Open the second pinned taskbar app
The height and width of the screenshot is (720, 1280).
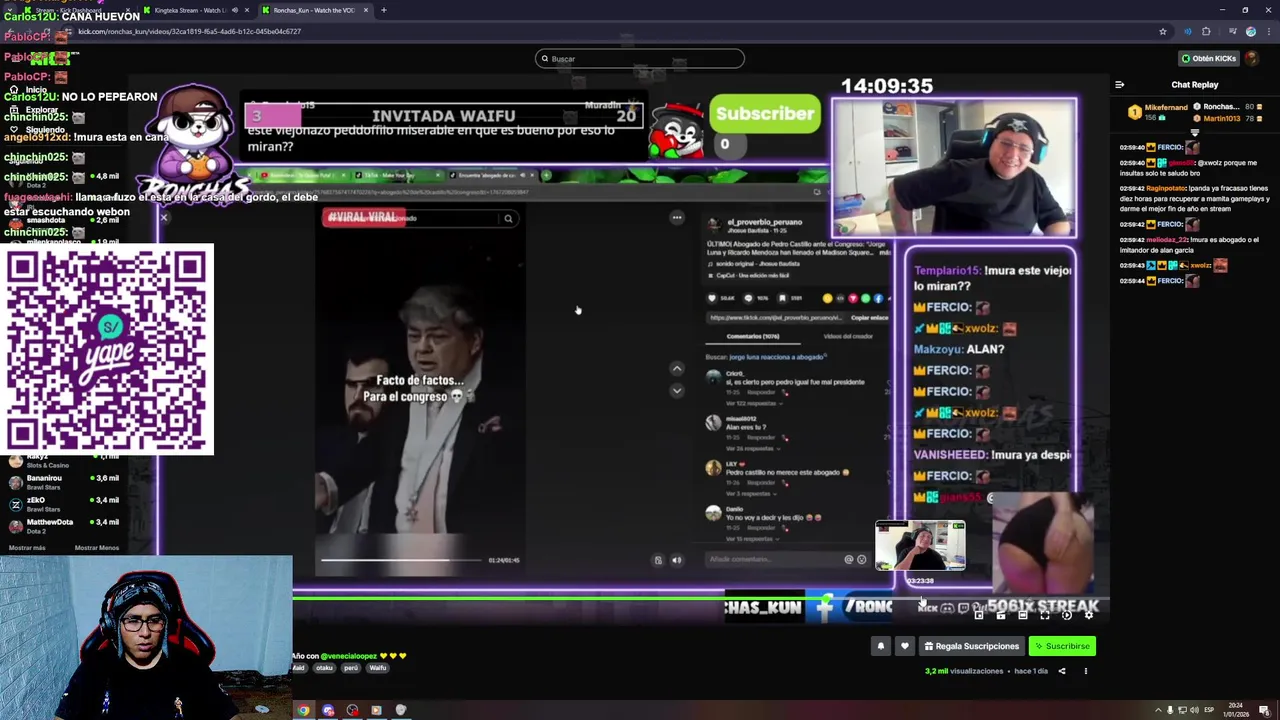pos(328,710)
